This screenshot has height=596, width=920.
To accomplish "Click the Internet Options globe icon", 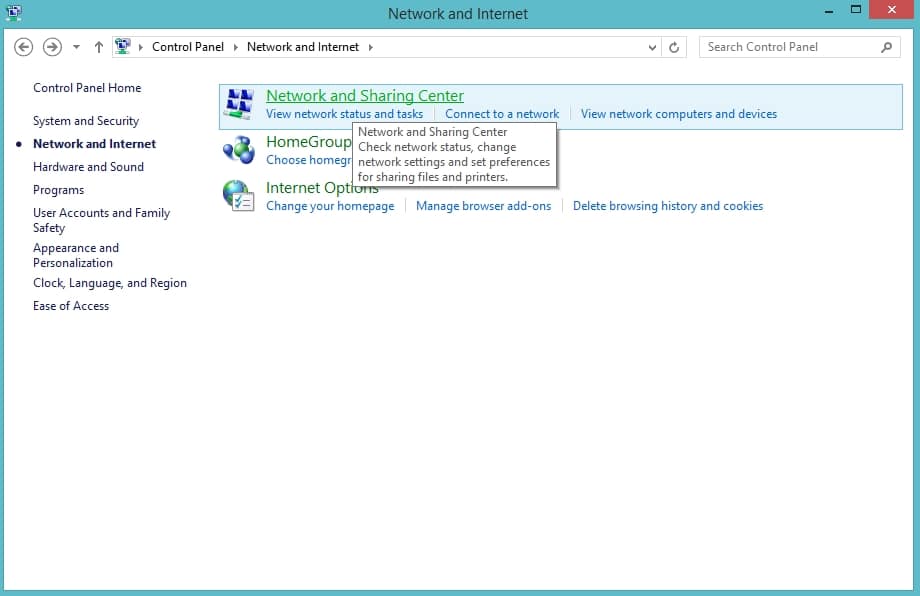I will pyautogui.click(x=238, y=195).
